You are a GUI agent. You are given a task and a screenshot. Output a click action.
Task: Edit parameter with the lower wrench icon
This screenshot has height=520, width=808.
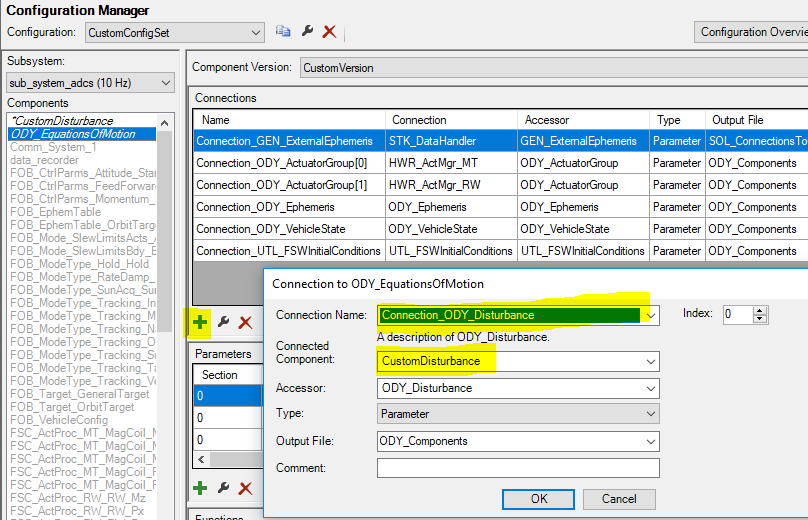pos(223,488)
